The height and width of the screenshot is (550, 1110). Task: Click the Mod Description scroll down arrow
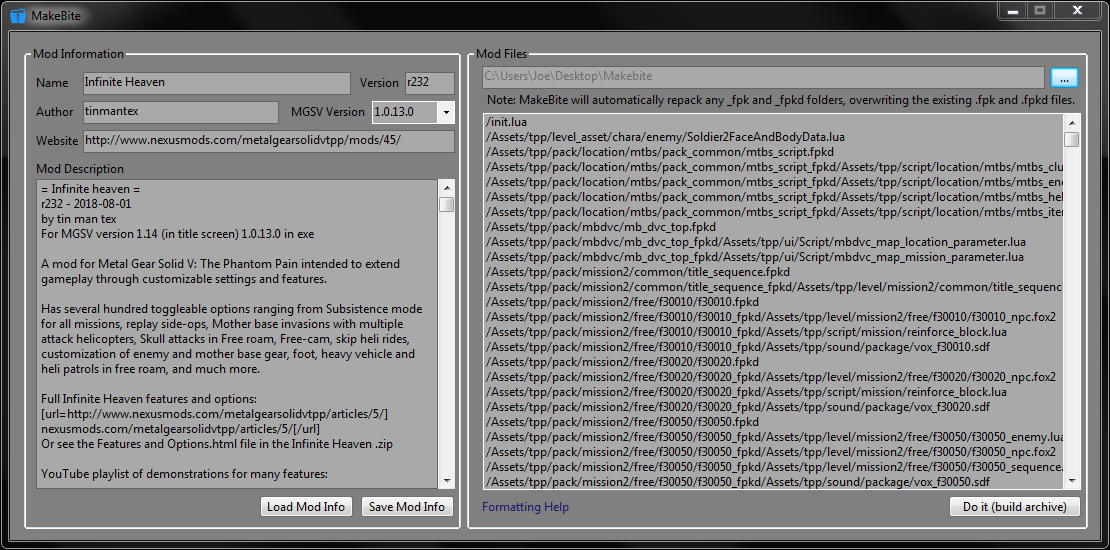coord(446,480)
